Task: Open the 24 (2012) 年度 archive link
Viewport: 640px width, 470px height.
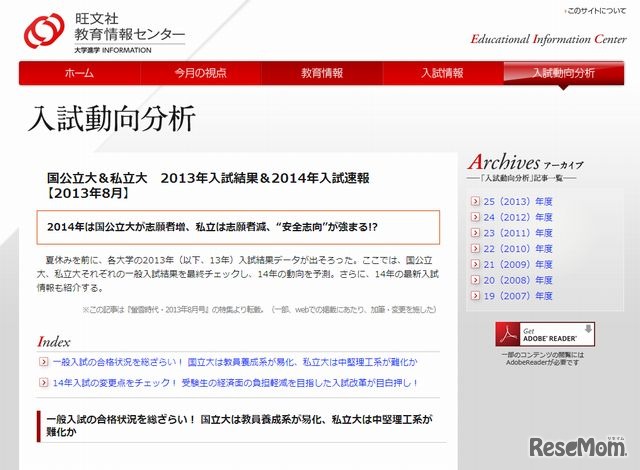Action: tap(518, 217)
